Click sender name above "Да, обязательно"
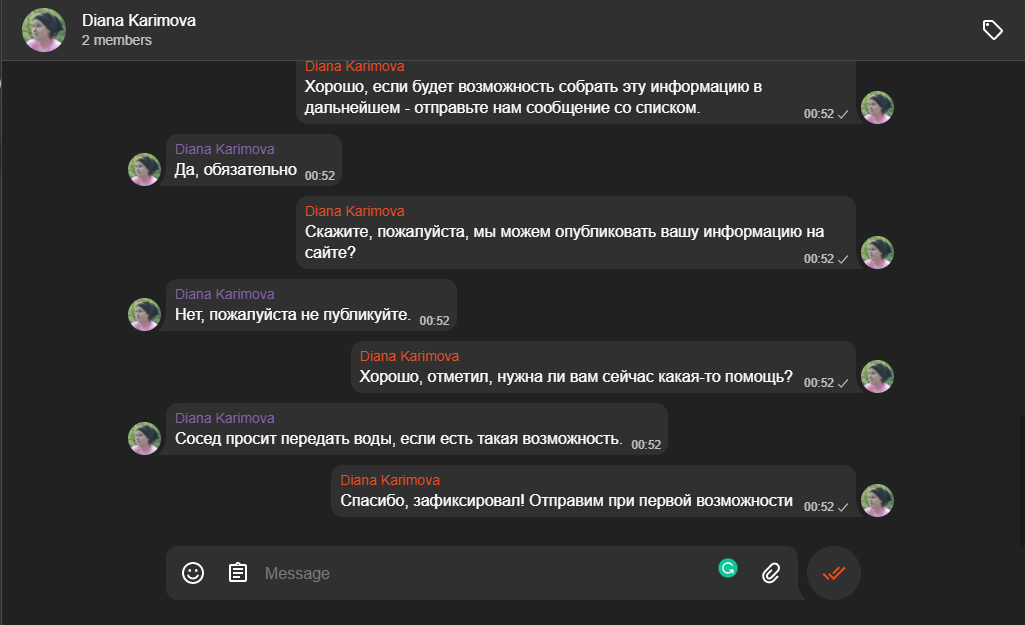Screen dimensions: 1025x625 [x=224, y=150]
